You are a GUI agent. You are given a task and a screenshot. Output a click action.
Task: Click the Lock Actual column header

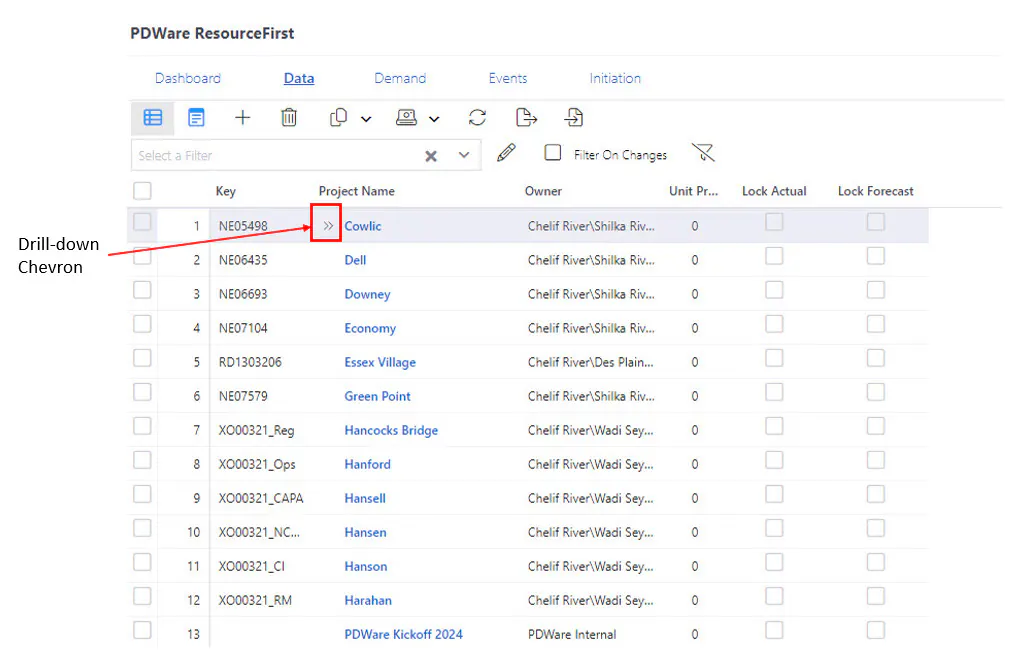tap(774, 191)
